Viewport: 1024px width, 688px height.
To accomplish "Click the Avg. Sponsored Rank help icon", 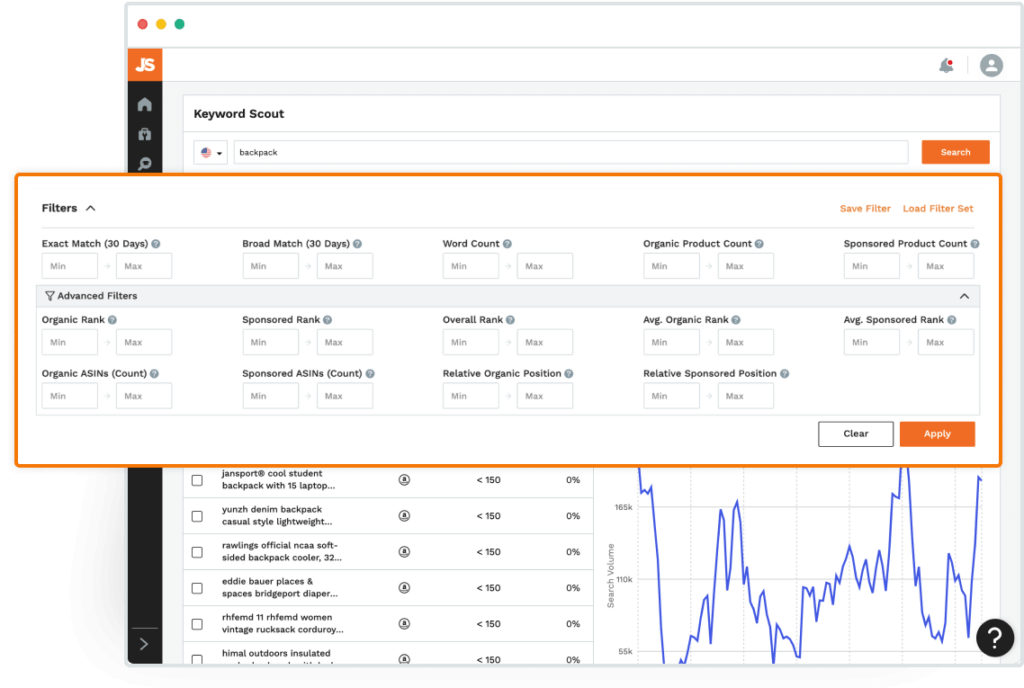I will tap(952, 320).
